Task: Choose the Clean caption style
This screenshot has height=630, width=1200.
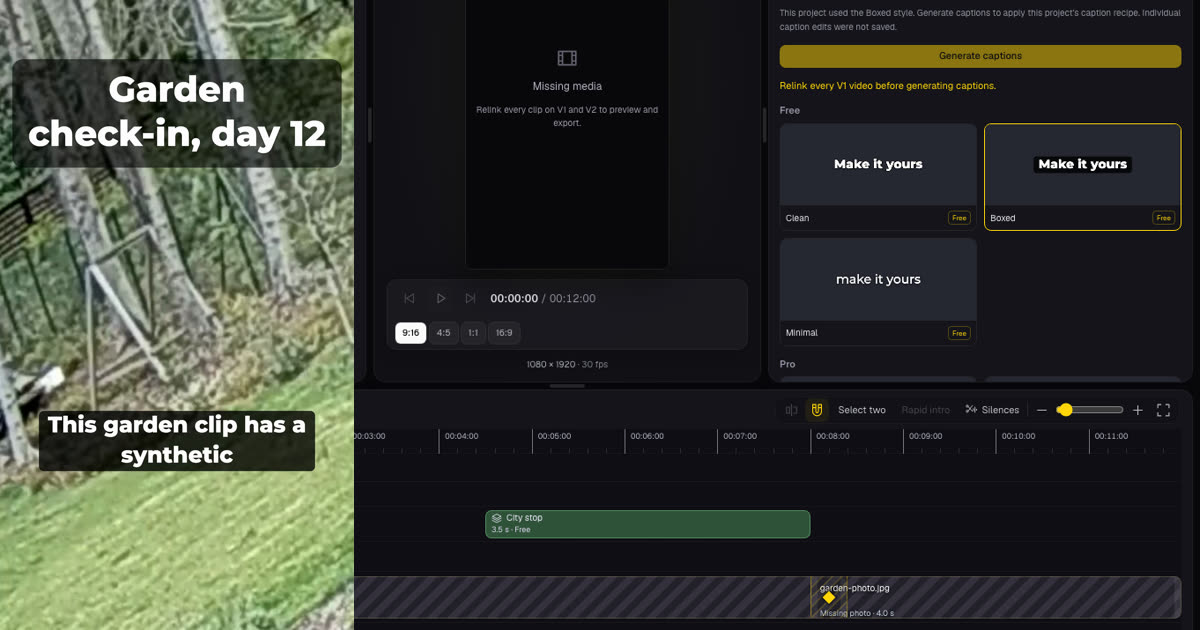Action: pyautogui.click(x=878, y=177)
